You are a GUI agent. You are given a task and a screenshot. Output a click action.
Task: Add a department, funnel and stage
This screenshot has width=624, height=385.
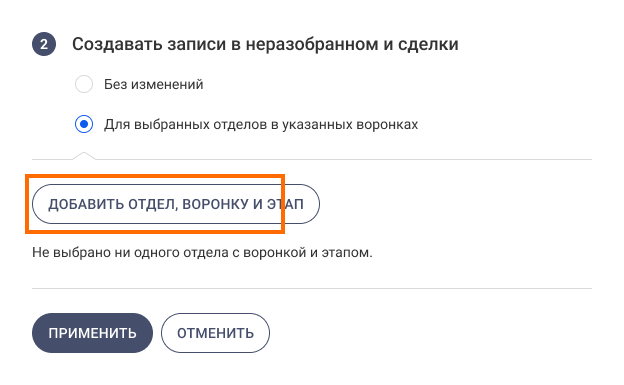coord(176,204)
